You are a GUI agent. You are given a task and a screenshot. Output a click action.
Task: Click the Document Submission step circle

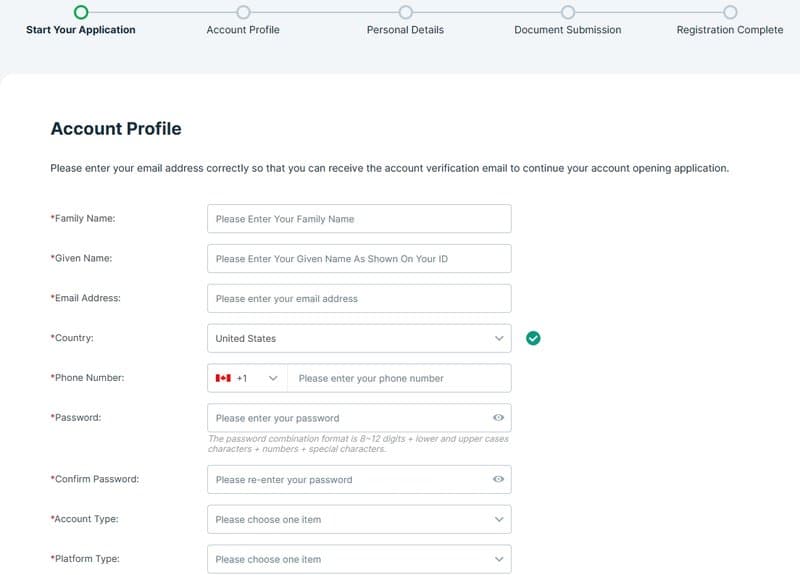(568, 12)
